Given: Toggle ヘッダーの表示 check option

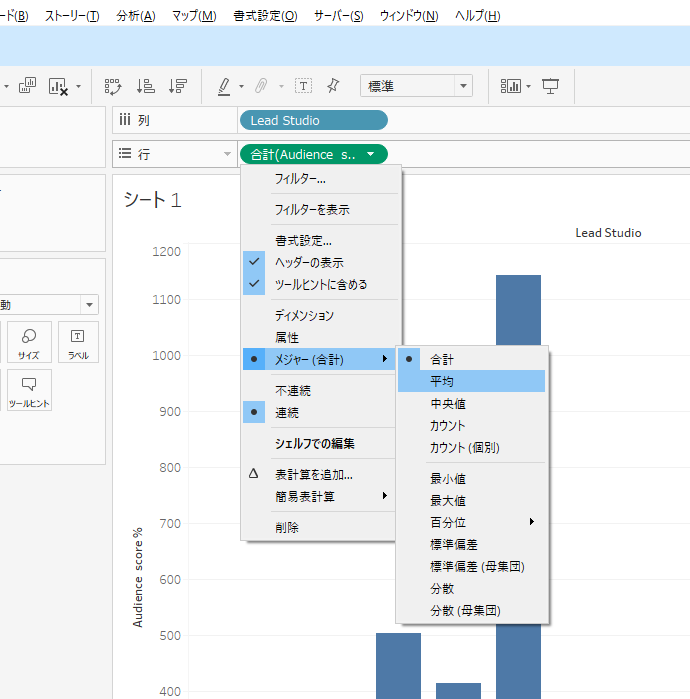Looking at the screenshot, I should (x=321, y=262).
